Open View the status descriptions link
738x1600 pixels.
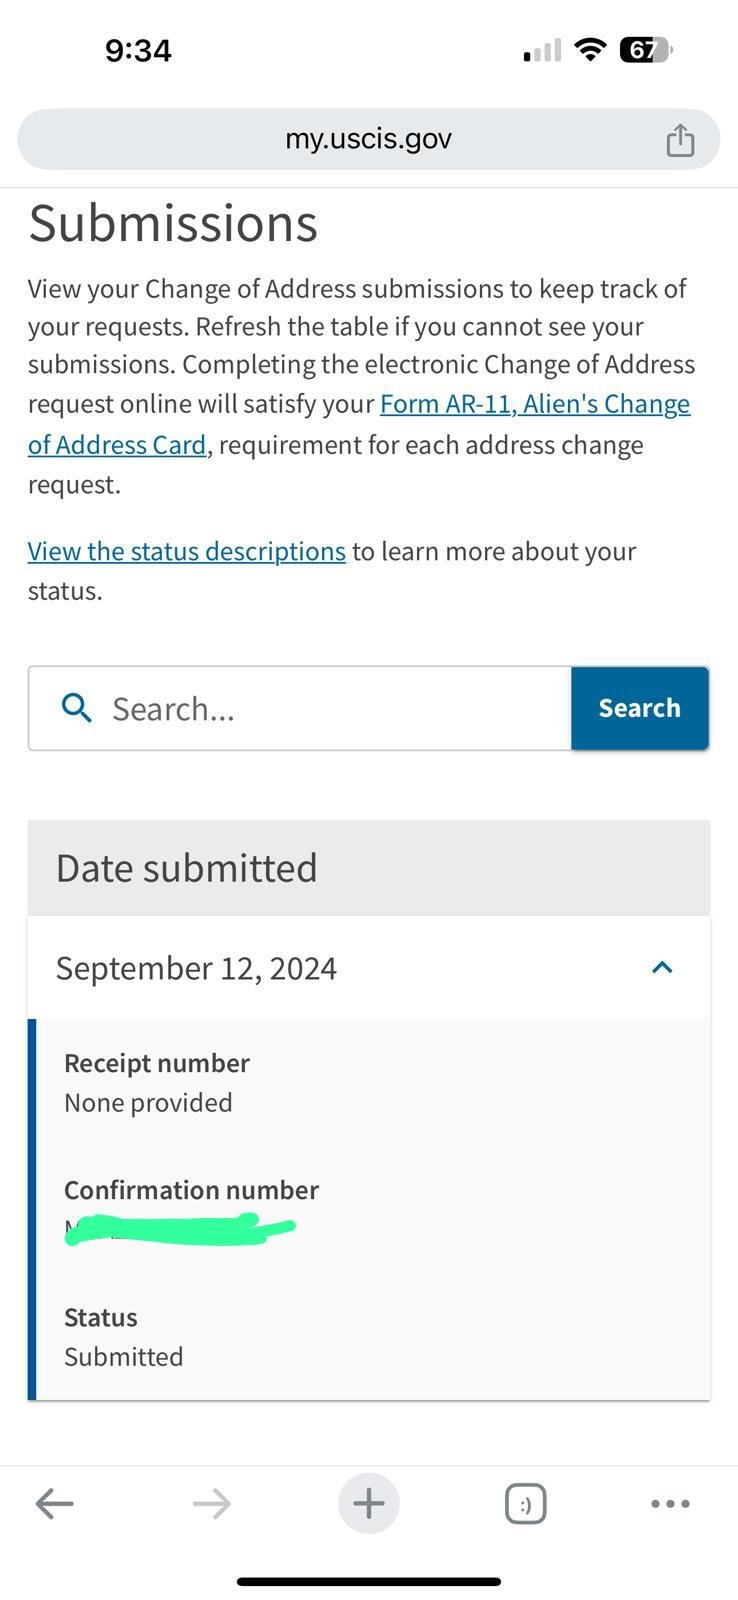[187, 551]
